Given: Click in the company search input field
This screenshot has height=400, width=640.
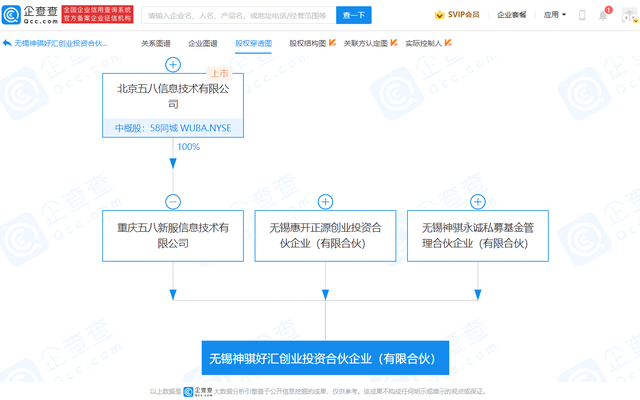Looking at the screenshot, I should click(239, 15).
